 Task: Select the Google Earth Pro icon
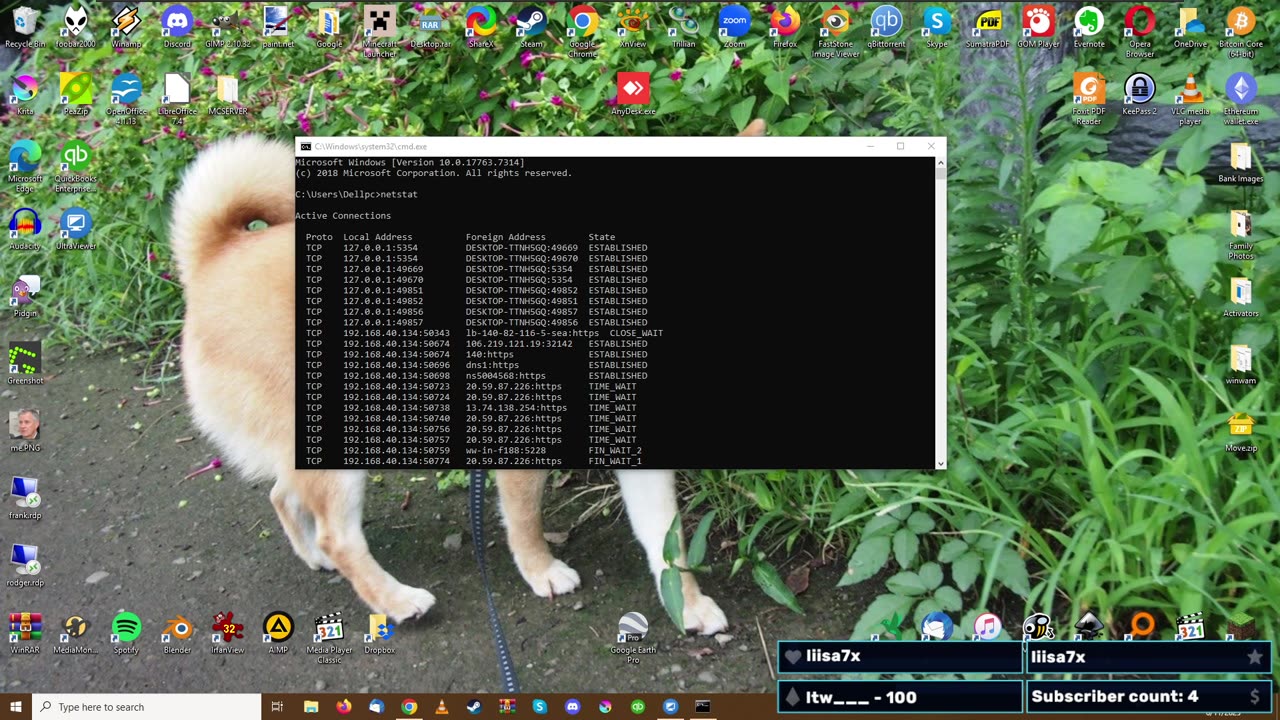point(632,637)
